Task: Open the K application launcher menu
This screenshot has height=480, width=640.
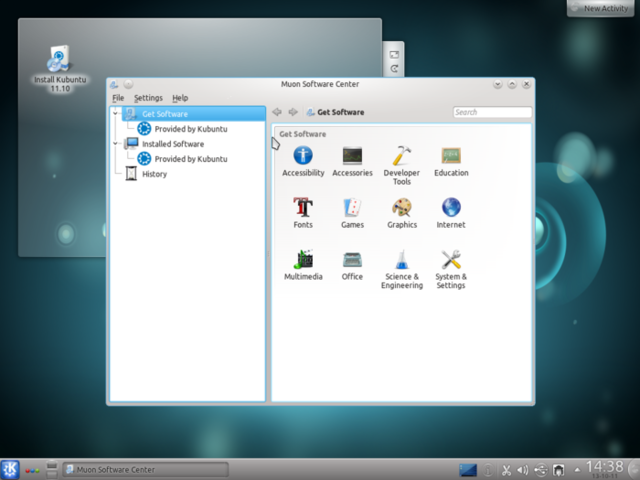Action: (10, 469)
